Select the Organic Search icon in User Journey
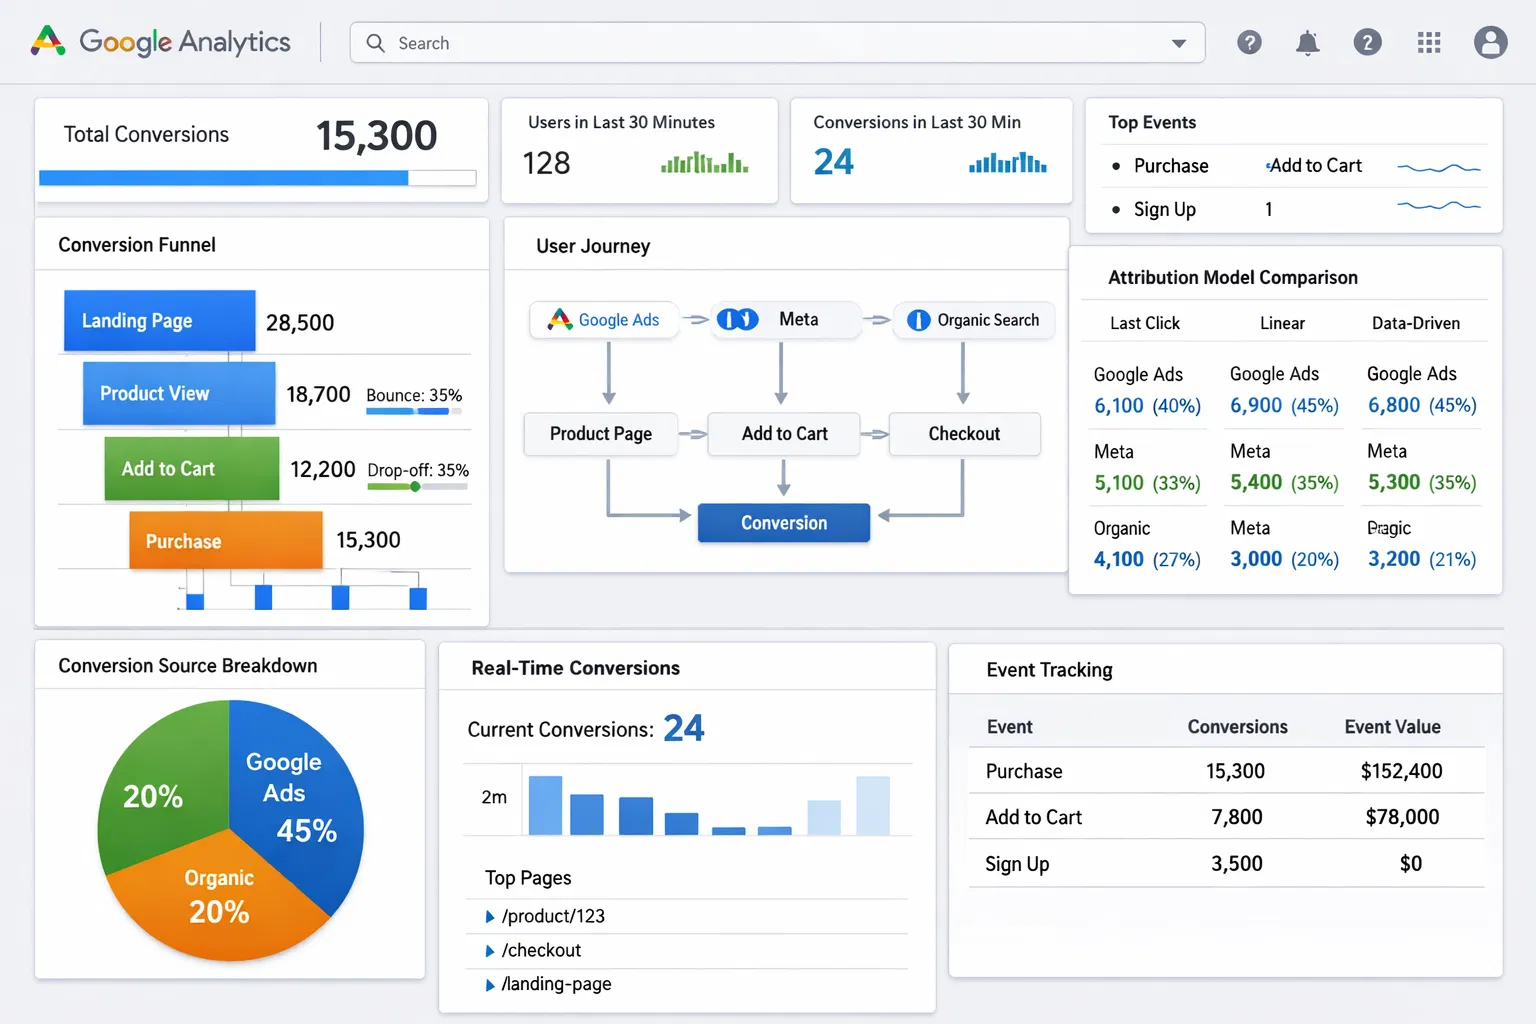The width and height of the screenshot is (1536, 1024). [917, 319]
